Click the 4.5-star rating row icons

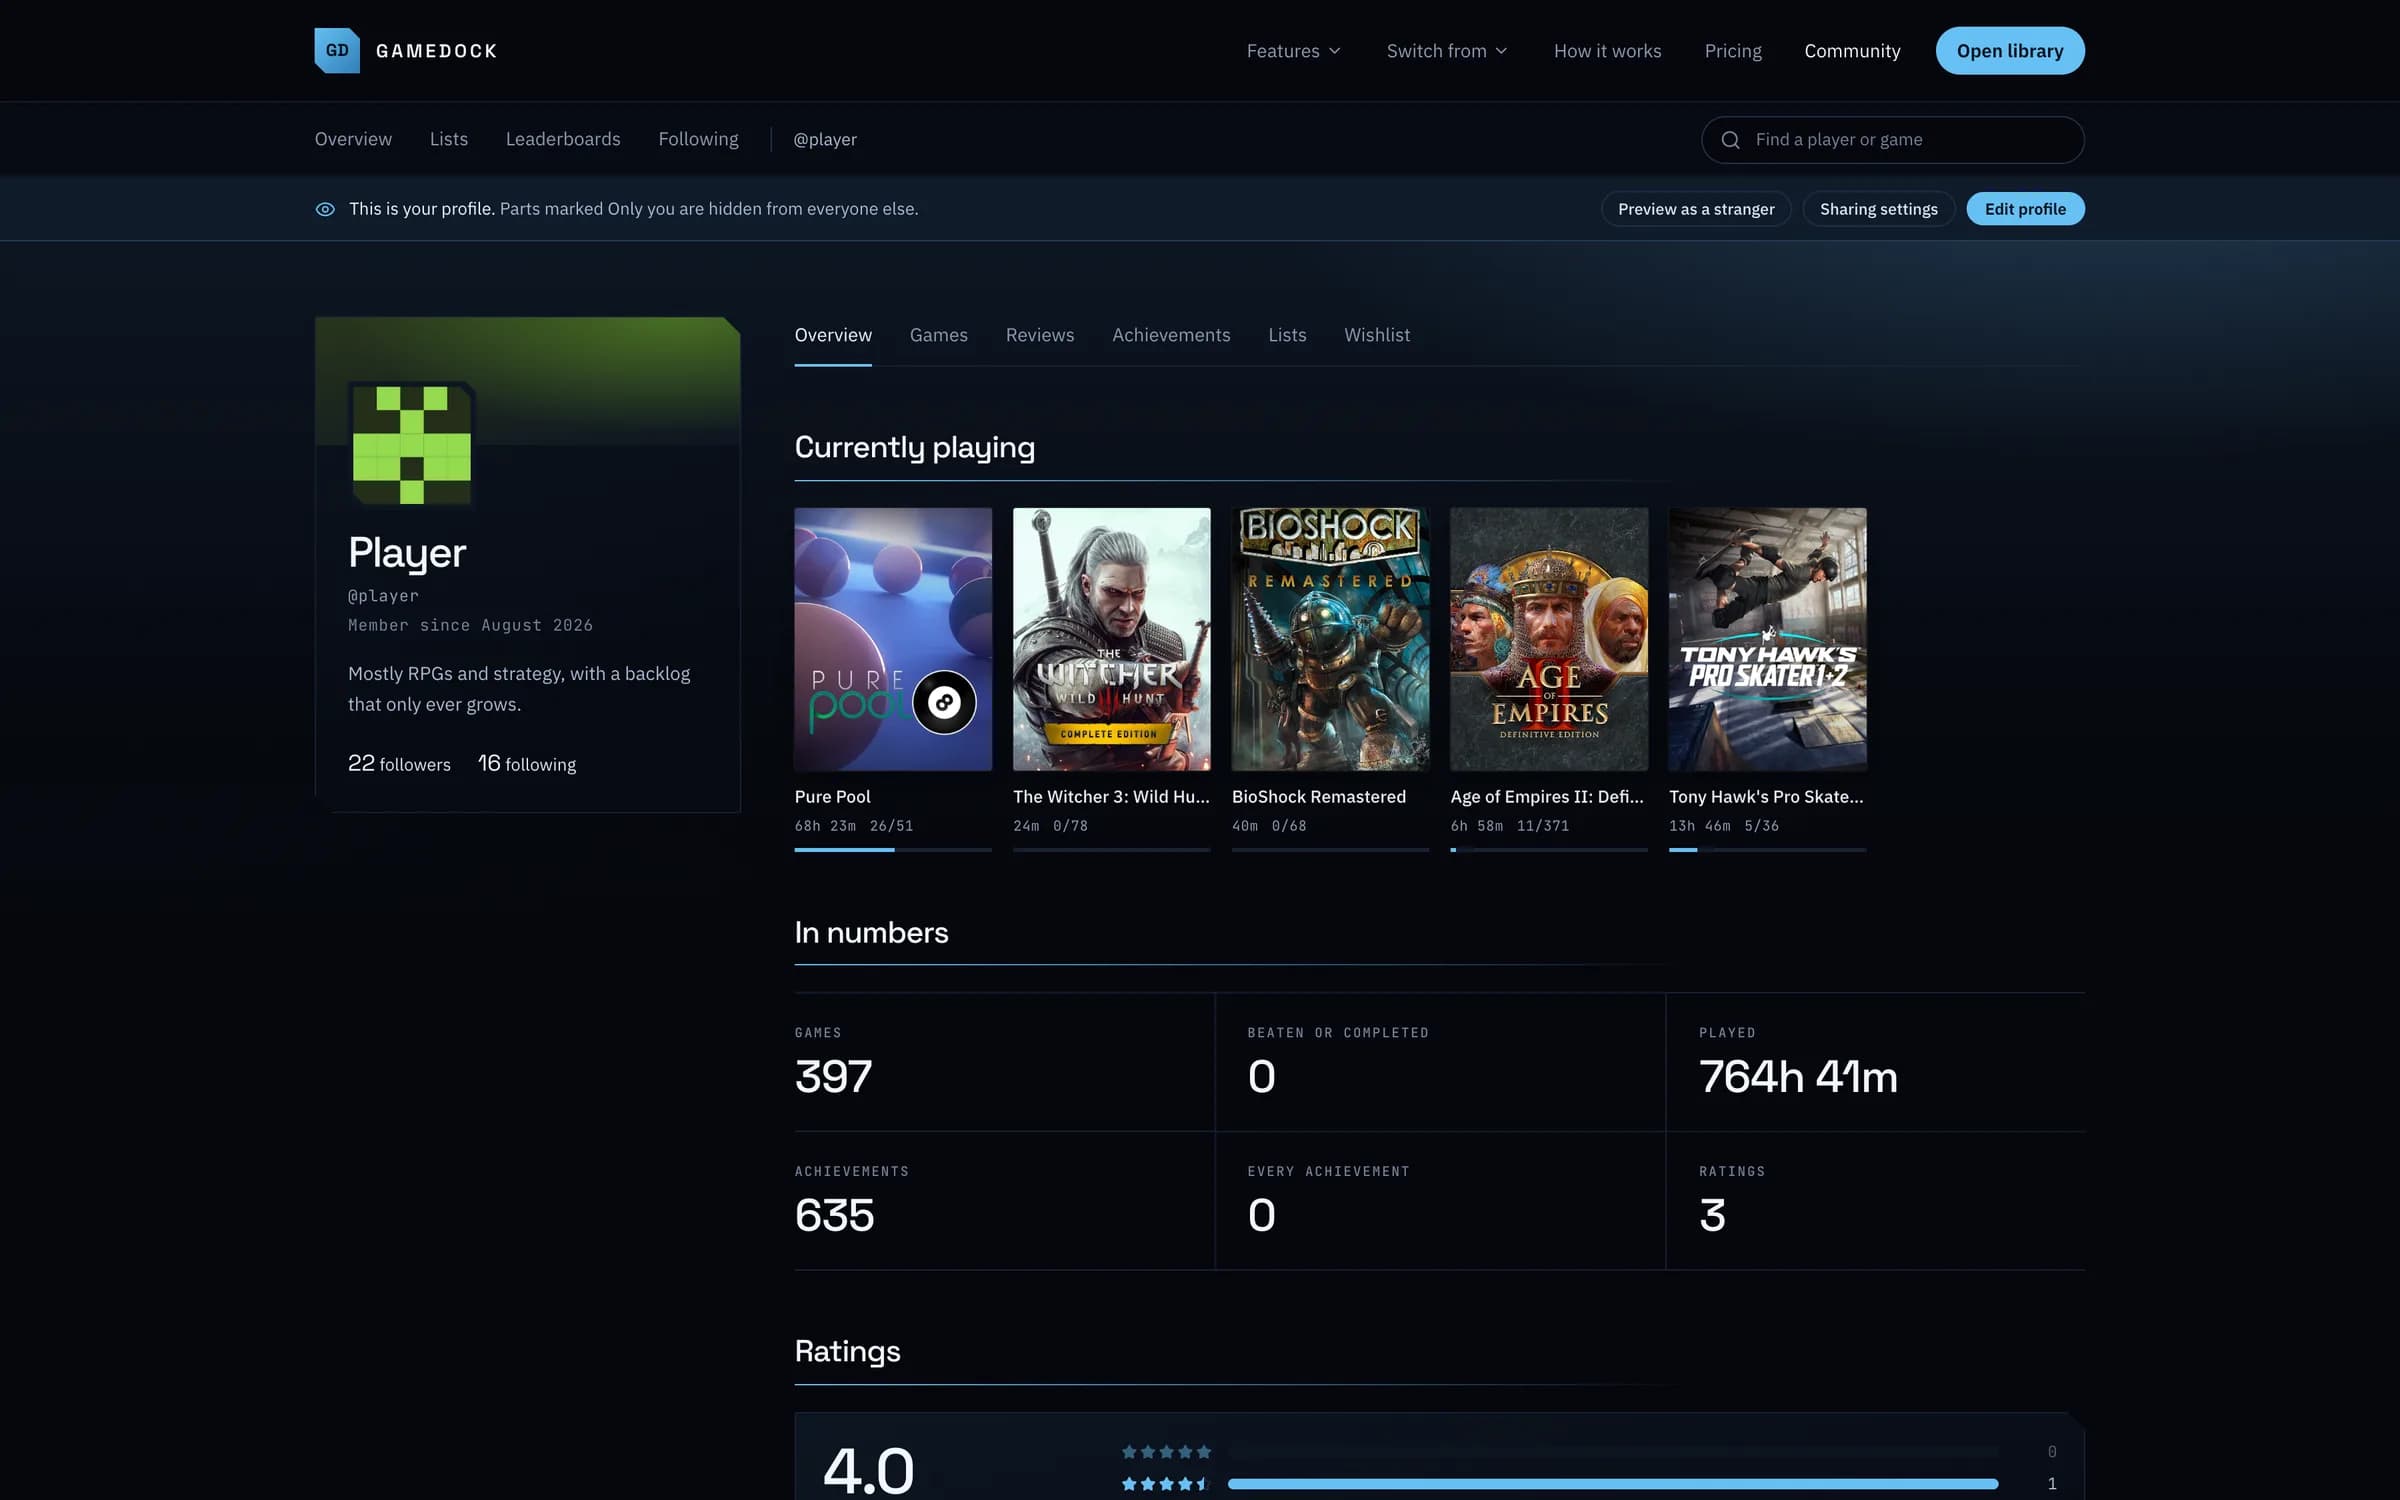(1166, 1484)
